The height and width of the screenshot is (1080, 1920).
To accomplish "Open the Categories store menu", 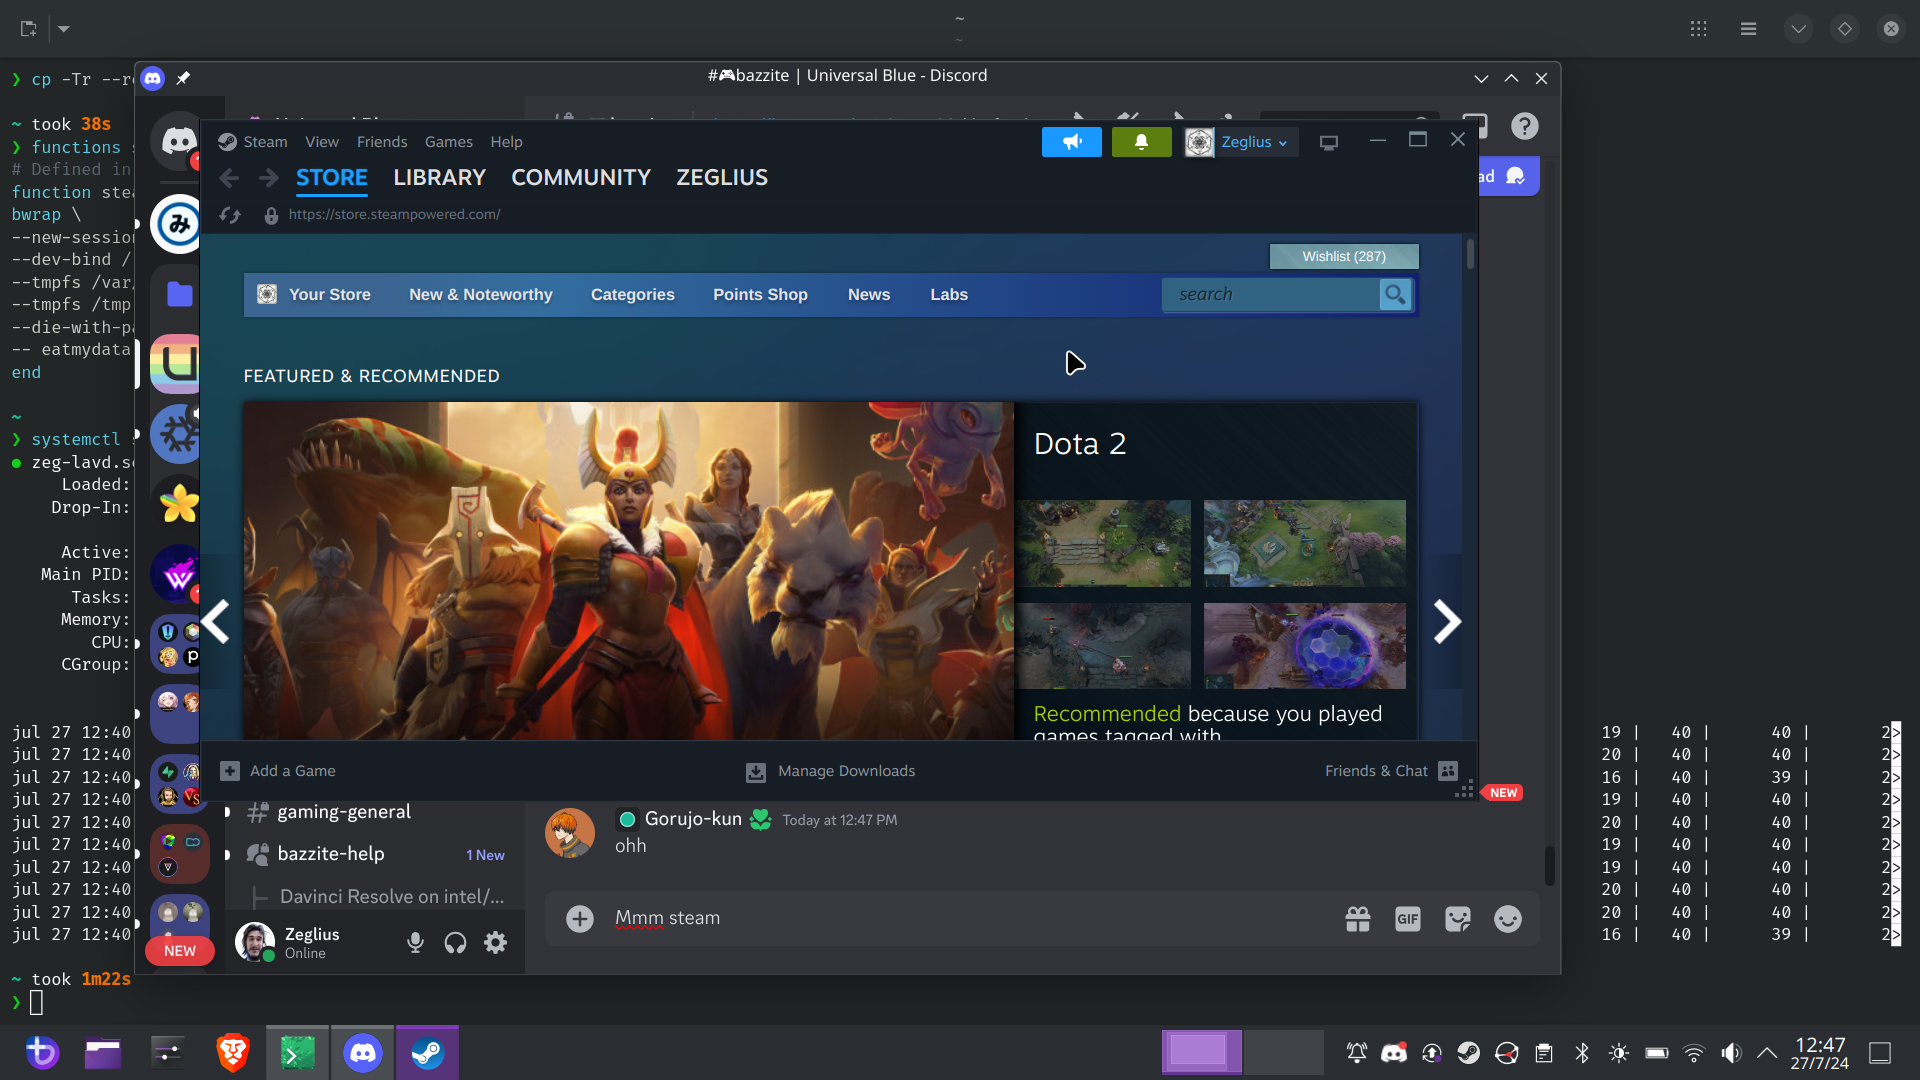I will coord(632,295).
